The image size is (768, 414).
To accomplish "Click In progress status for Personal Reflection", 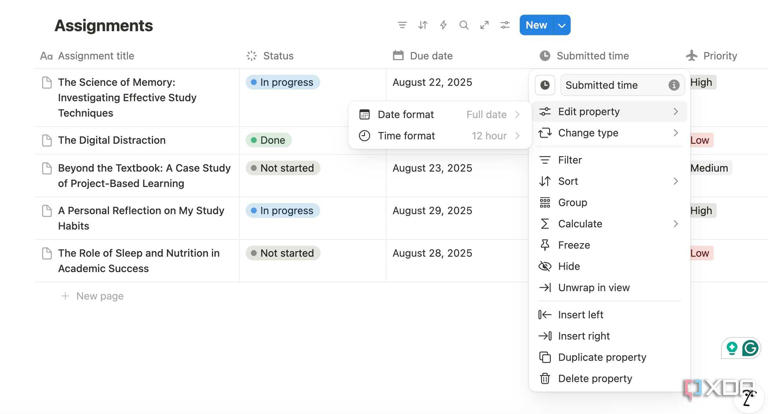I will tap(283, 211).
